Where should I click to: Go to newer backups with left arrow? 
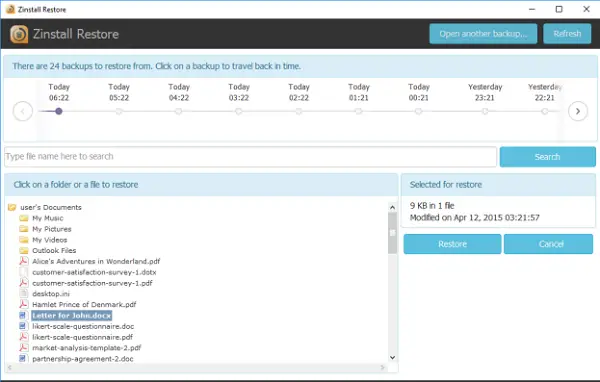pos(23,111)
